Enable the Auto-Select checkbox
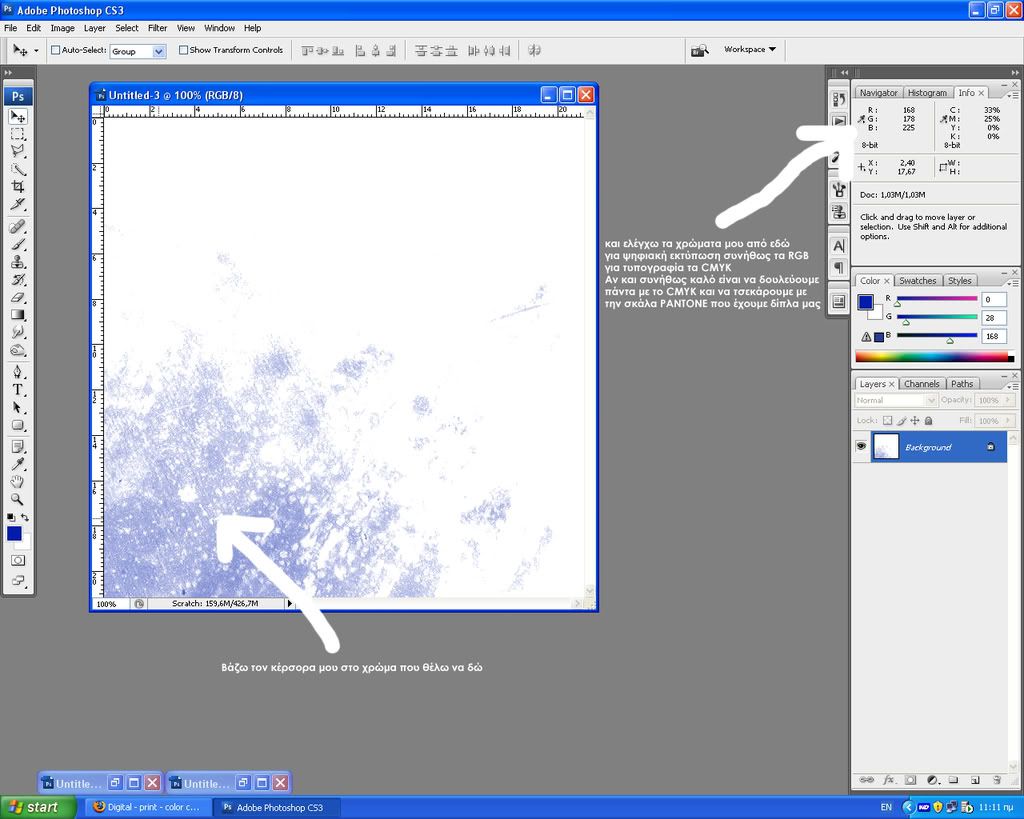1024x819 pixels. coord(55,50)
